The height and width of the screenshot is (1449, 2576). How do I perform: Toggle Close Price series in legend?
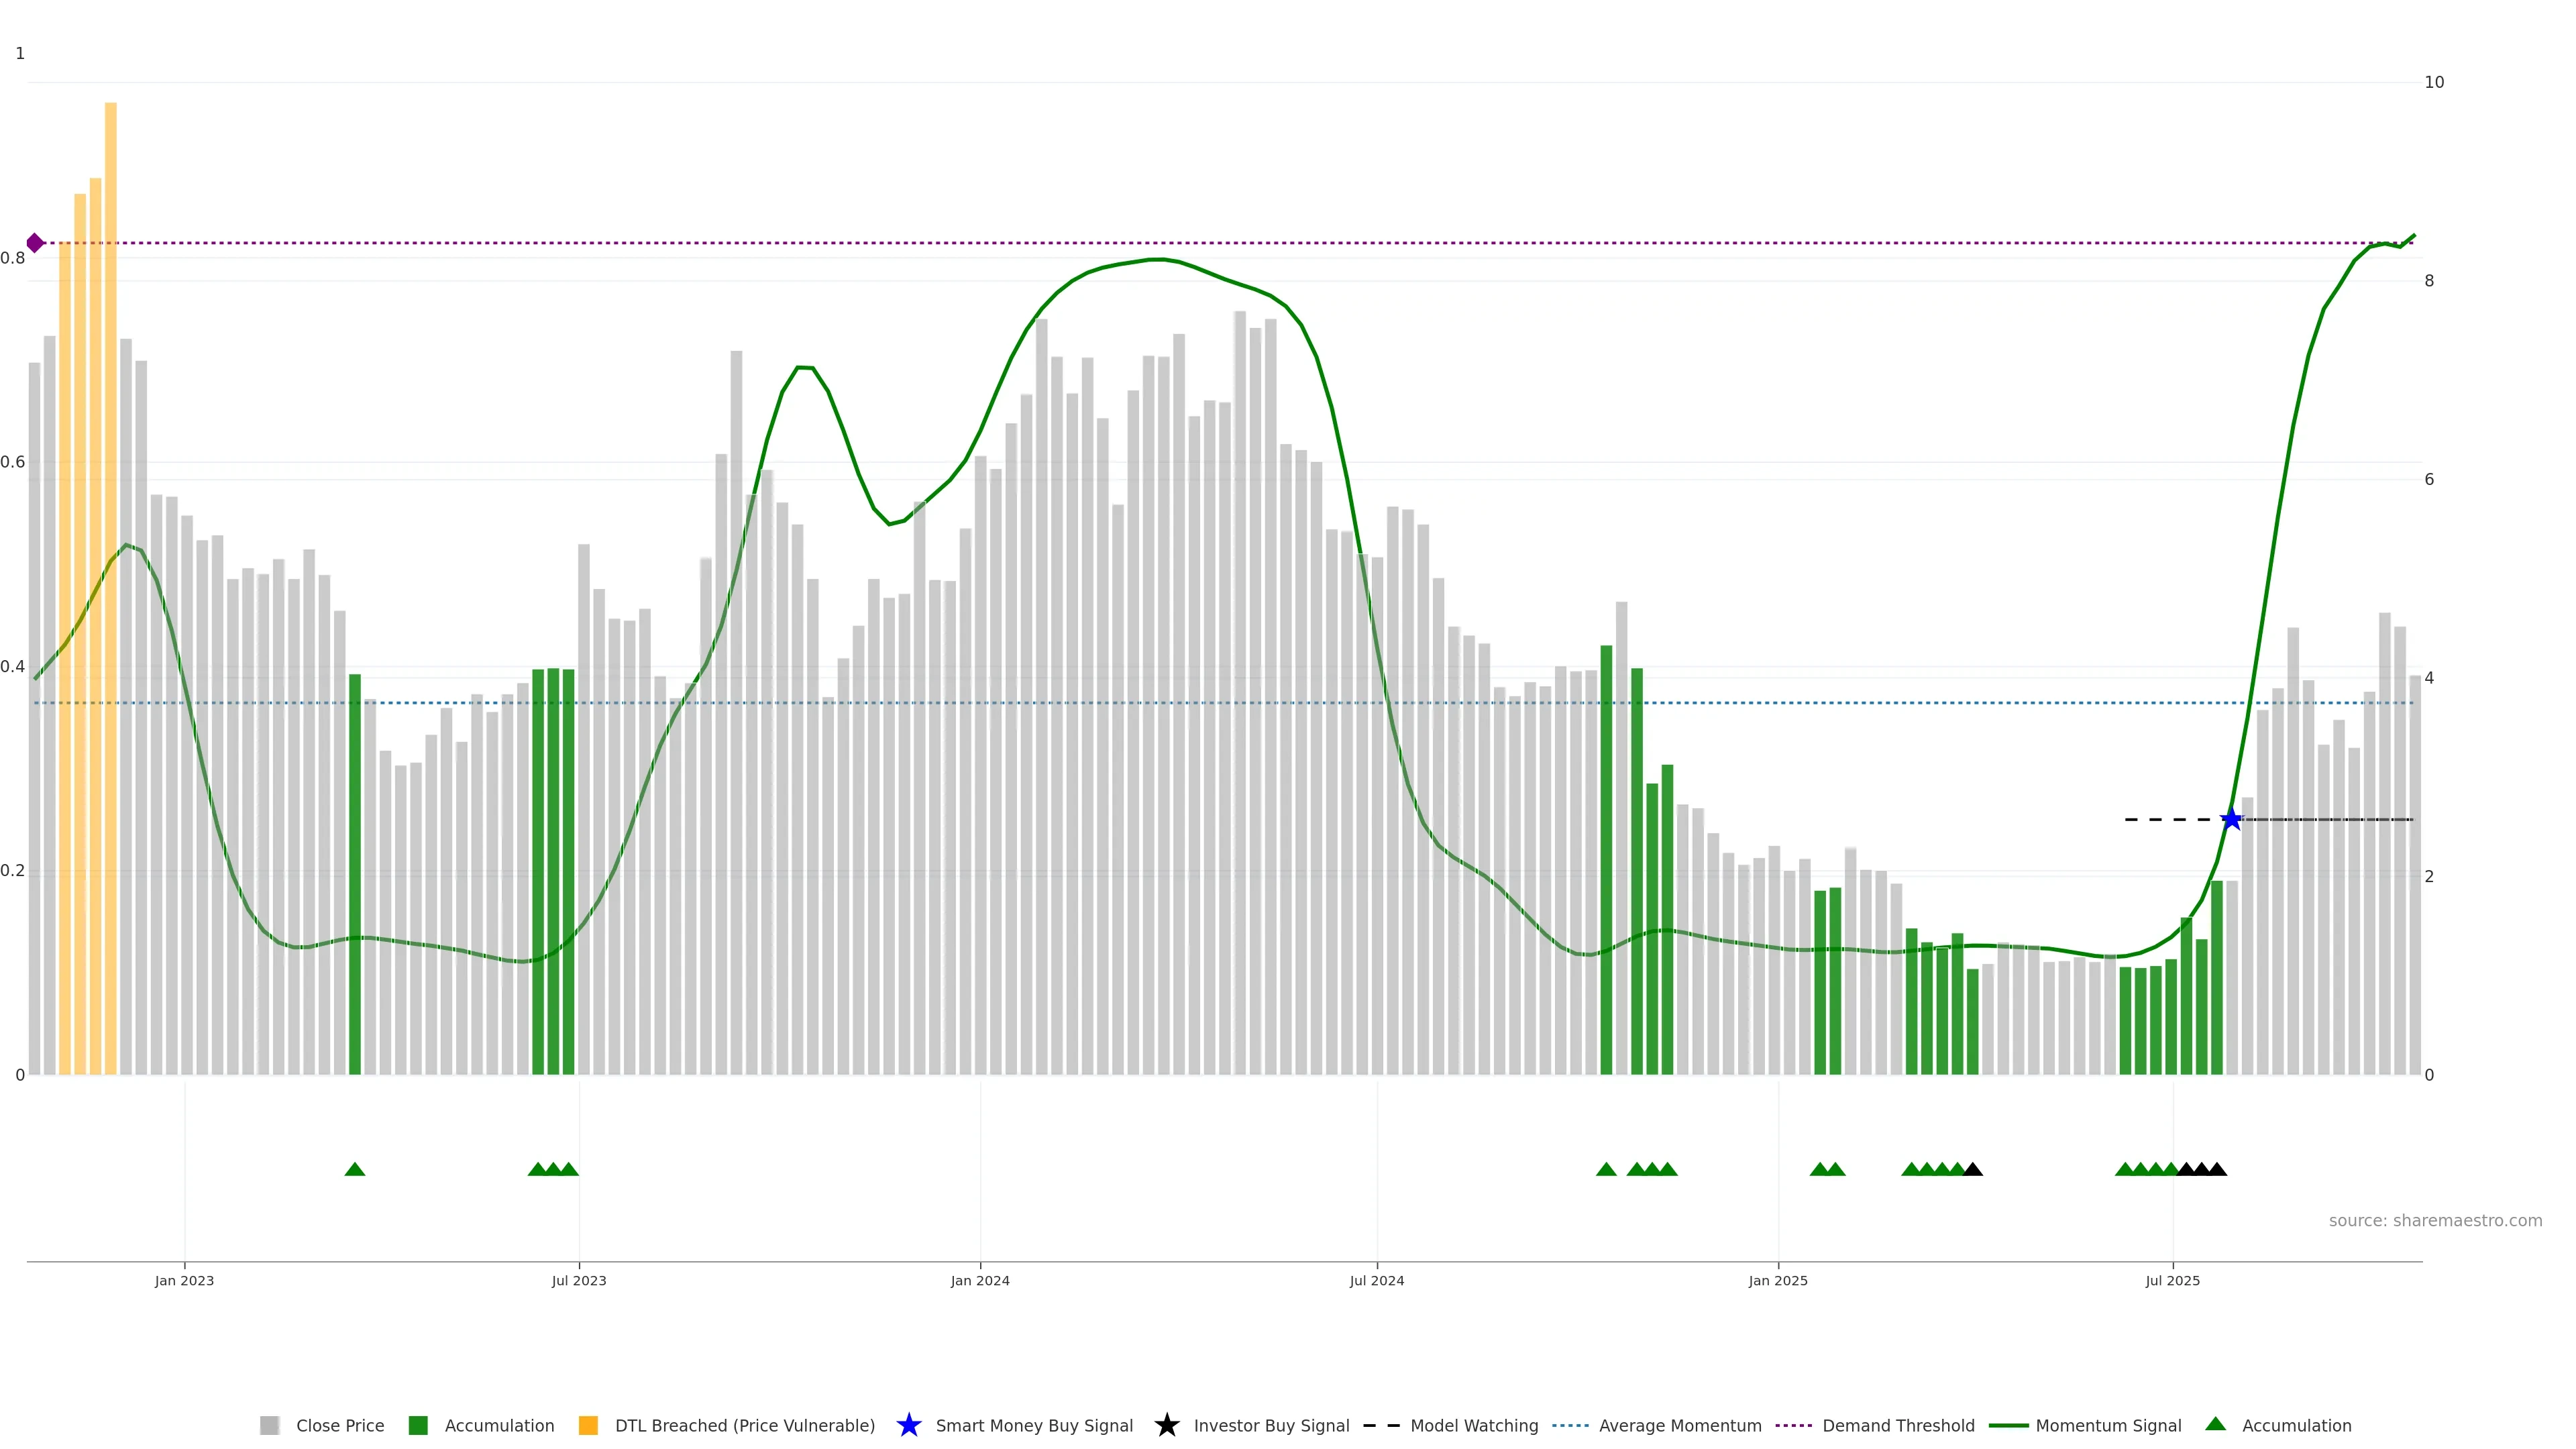[x=340, y=1425]
